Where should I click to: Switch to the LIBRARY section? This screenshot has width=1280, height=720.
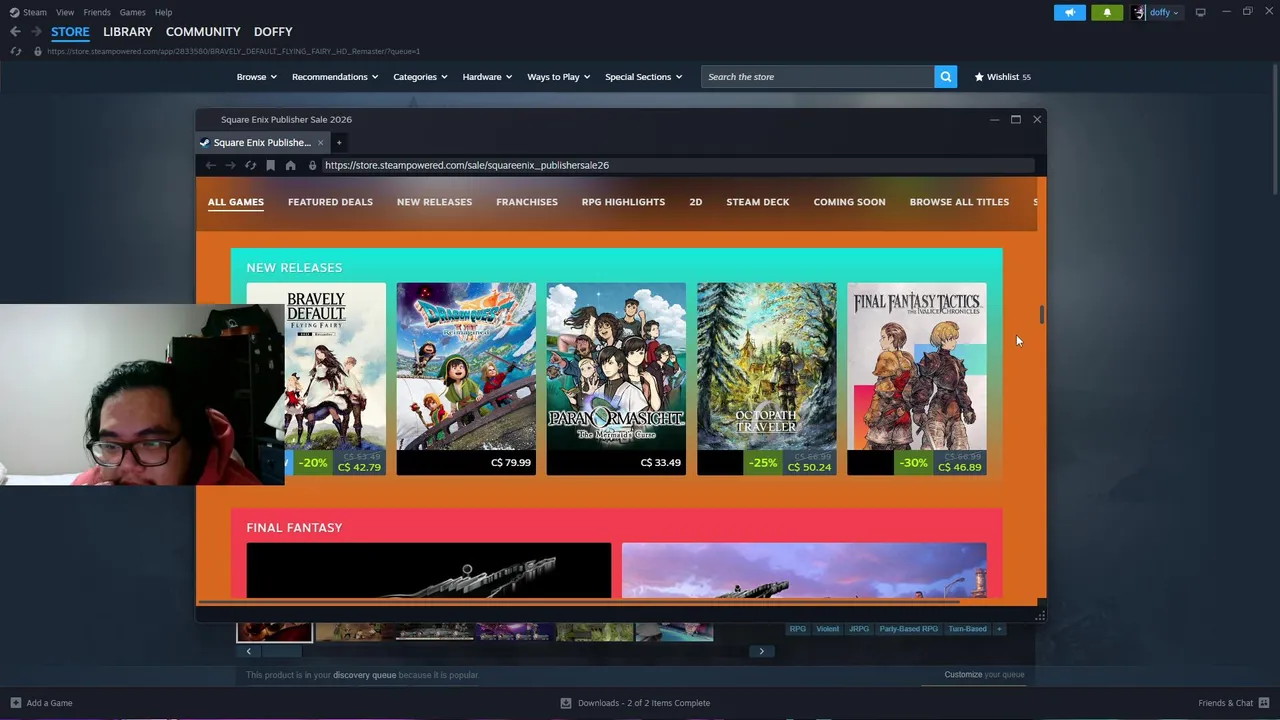pos(128,32)
